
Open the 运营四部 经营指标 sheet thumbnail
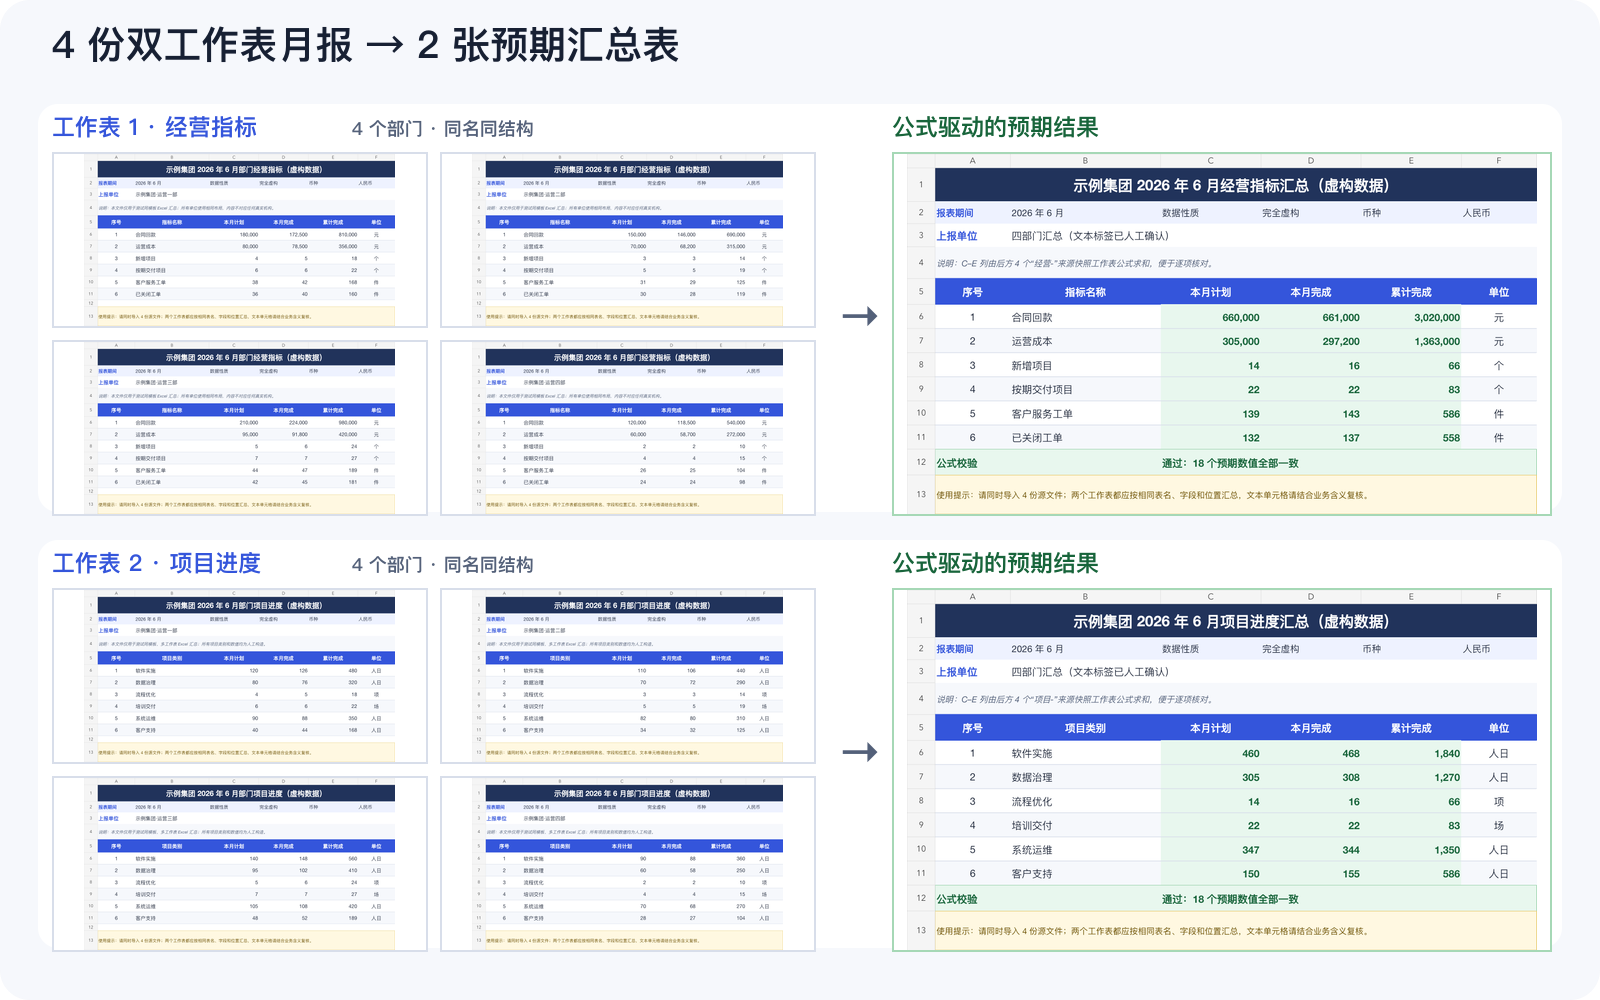click(628, 428)
